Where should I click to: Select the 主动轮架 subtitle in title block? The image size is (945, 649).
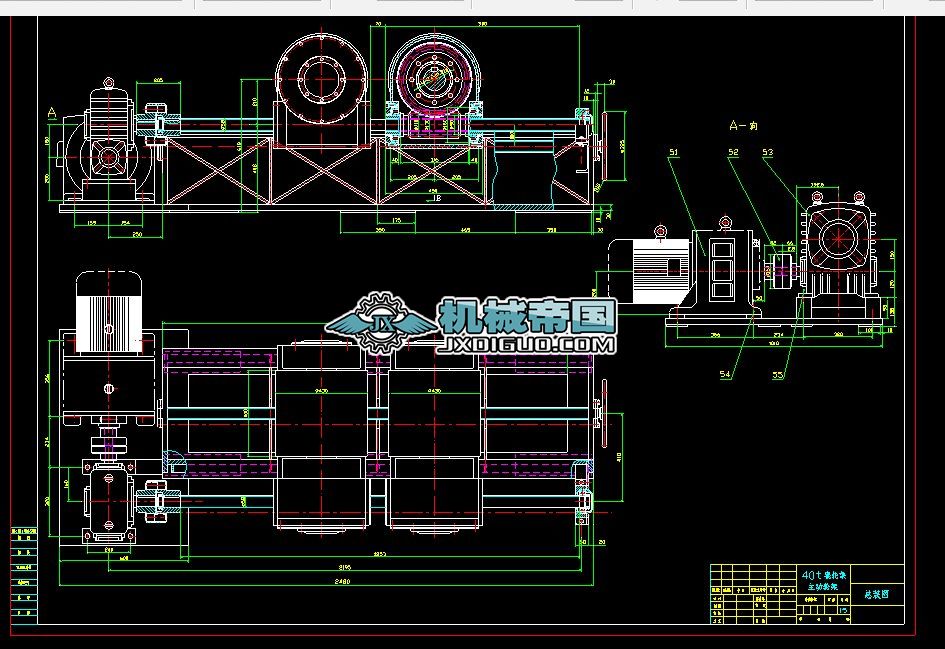coord(823,586)
